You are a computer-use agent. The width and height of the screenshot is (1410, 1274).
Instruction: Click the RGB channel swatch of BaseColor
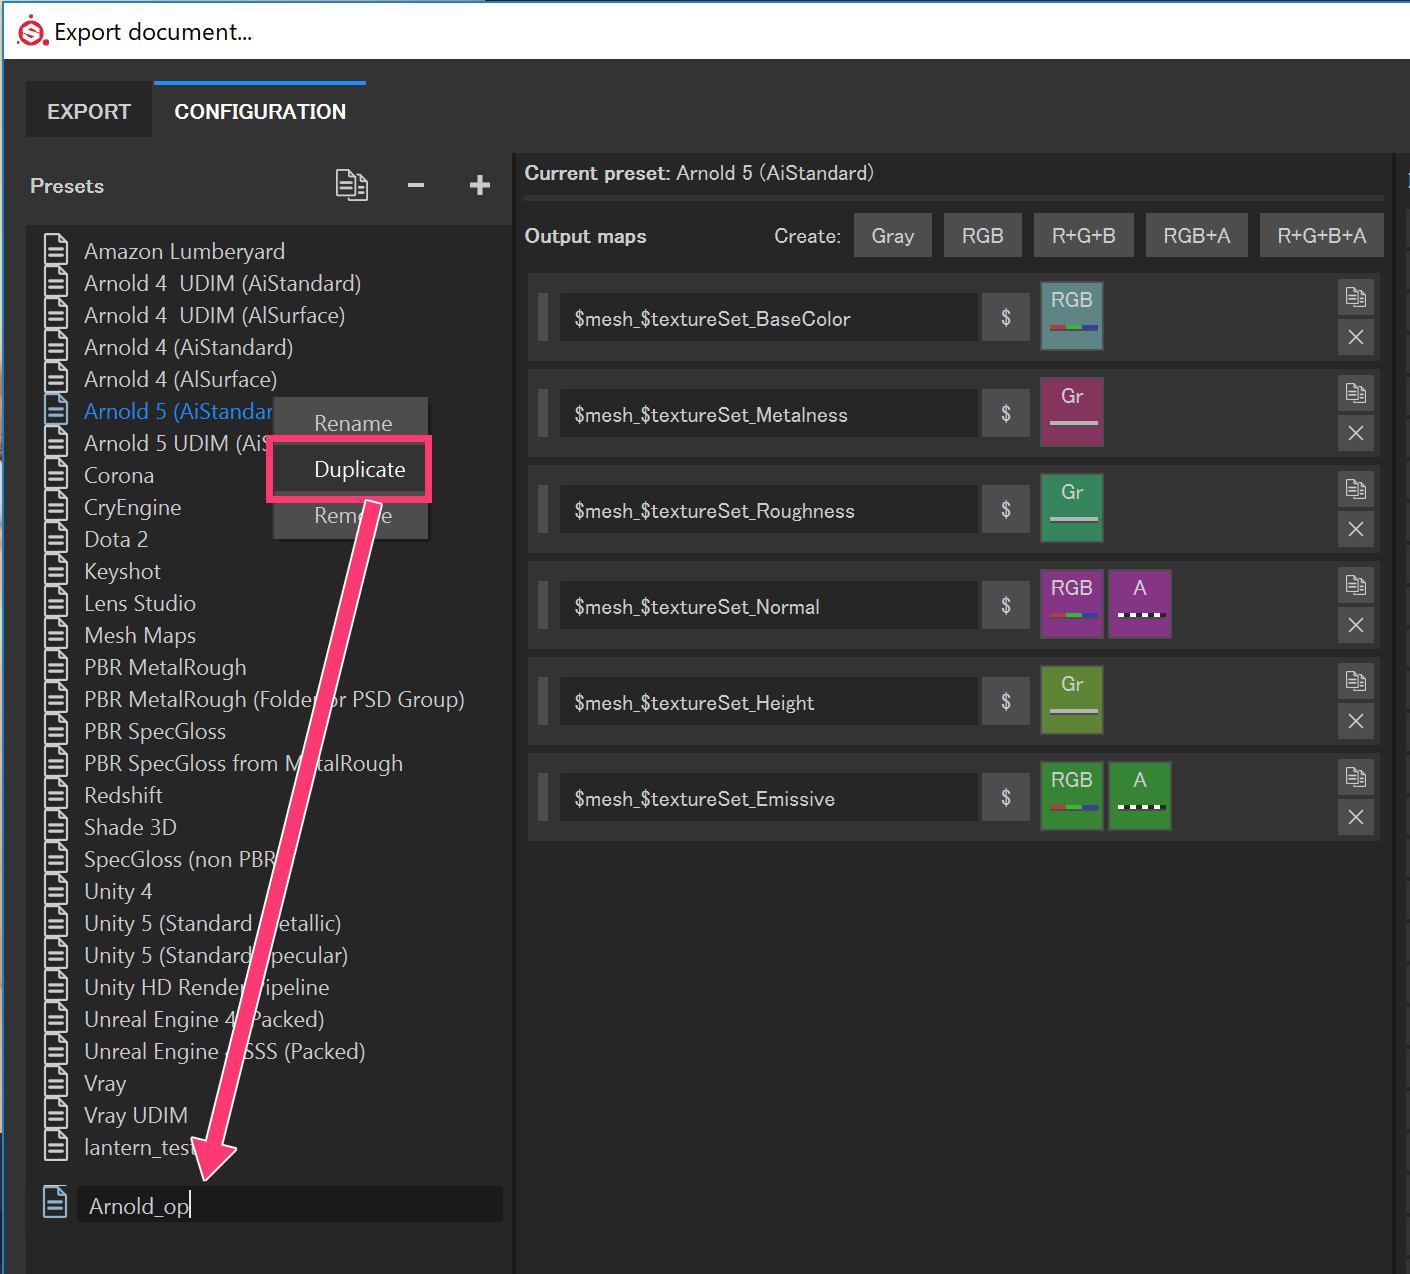[1072, 316]
